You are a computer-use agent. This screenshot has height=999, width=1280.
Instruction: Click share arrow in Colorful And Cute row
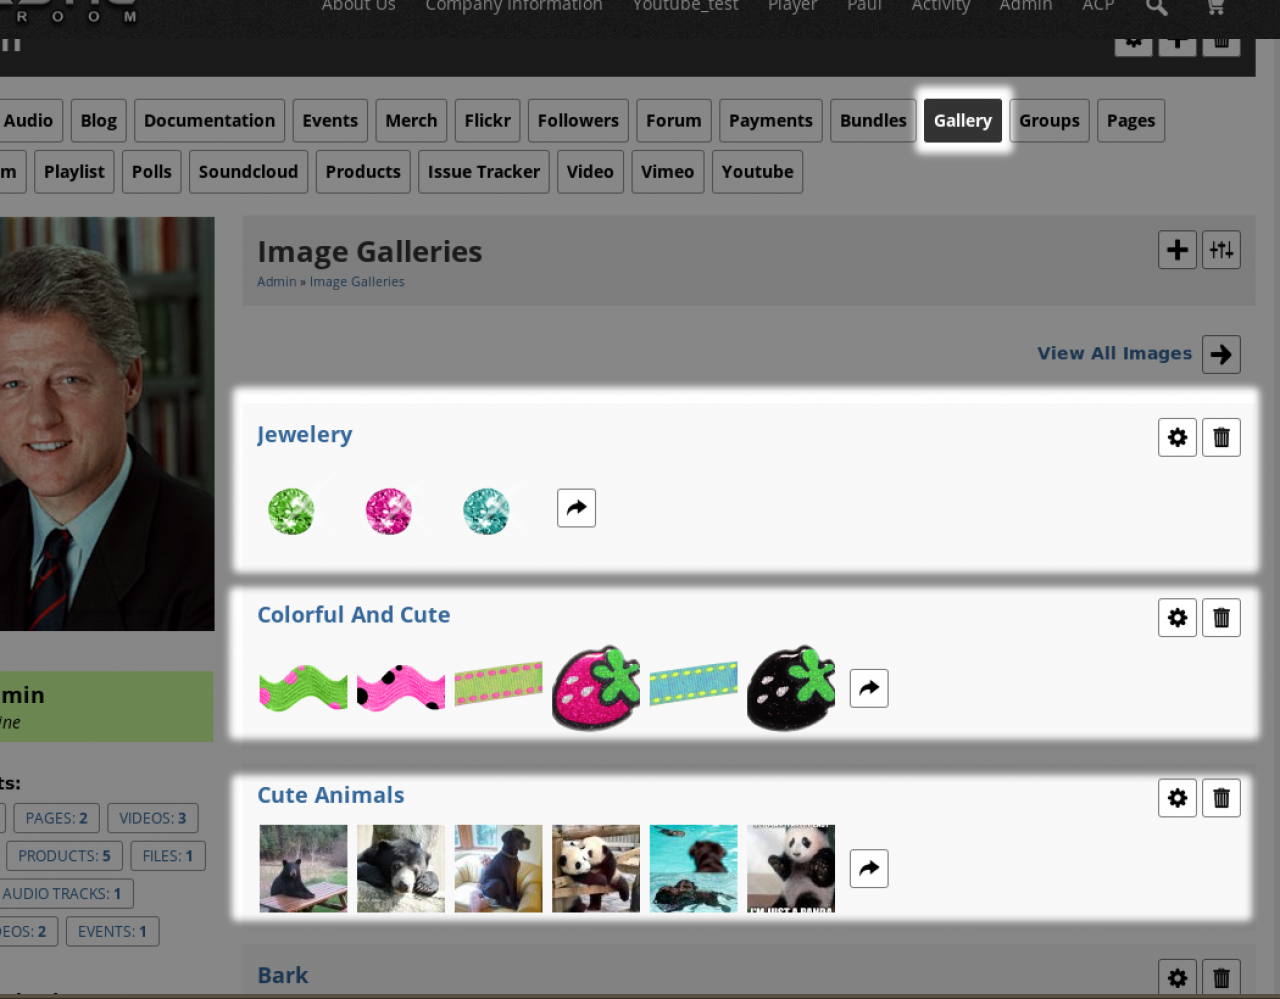869,688
